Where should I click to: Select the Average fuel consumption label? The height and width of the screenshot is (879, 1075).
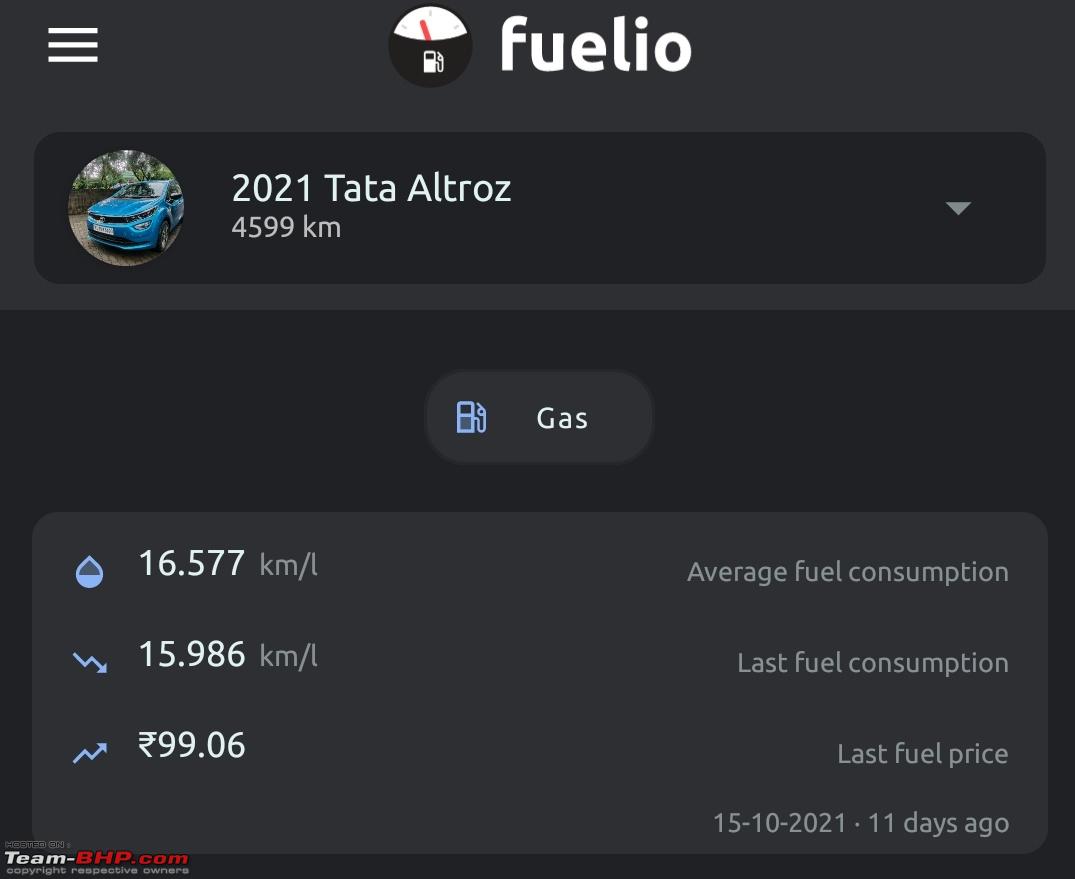click(x=847, y=572)
